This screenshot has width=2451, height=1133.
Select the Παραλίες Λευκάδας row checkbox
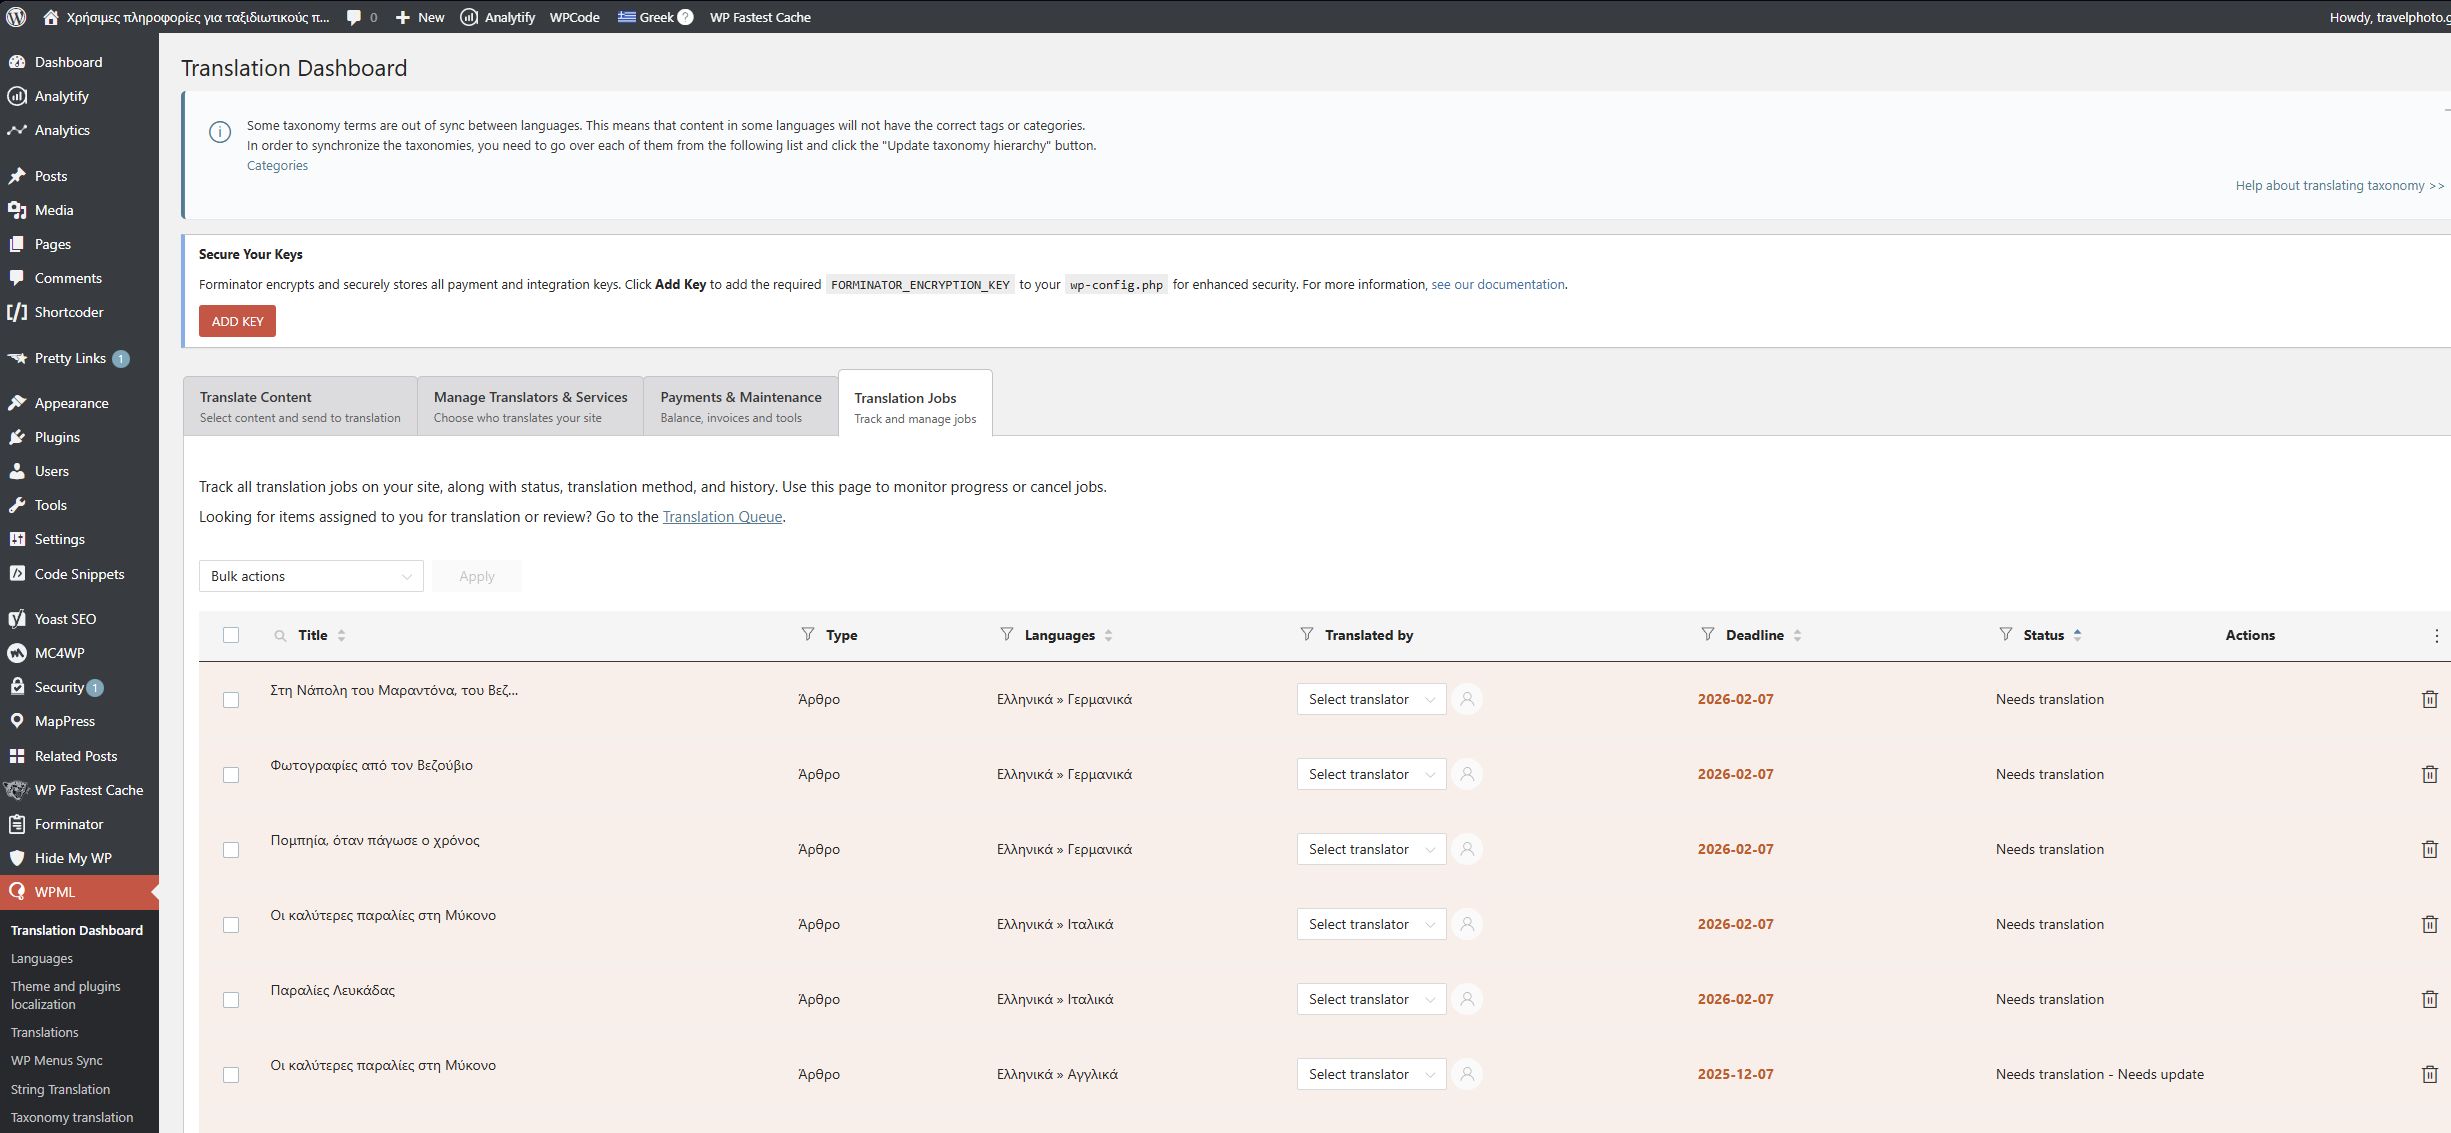point(231,1000)
